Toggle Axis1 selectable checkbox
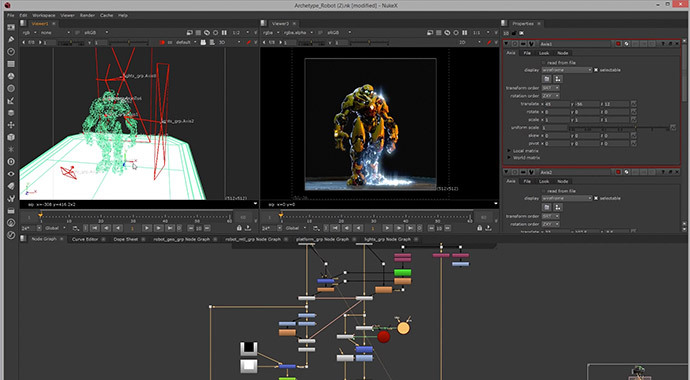Screen dimensions: 690x380 (x=596, y=70)
